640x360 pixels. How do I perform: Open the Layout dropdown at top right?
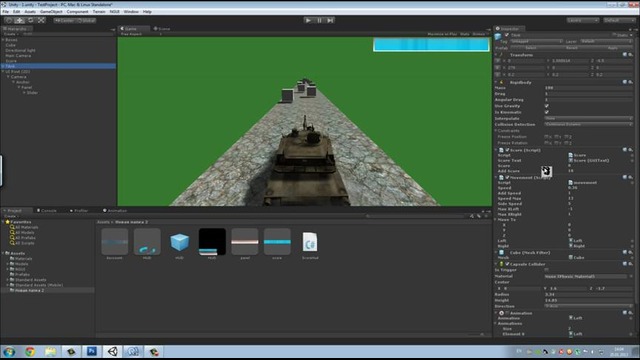coord(619,20)
